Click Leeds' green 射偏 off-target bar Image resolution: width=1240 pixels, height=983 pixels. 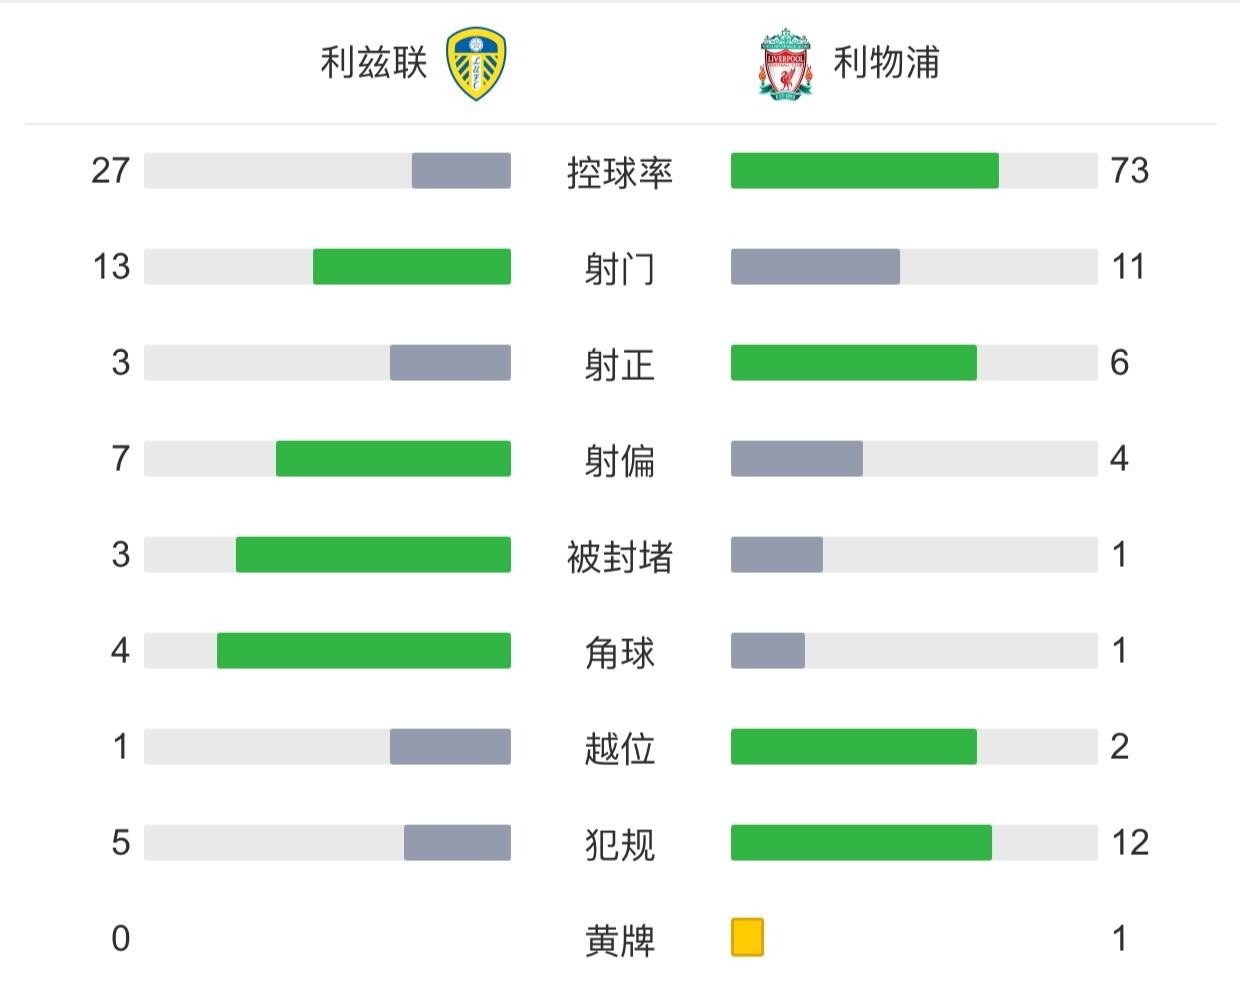[393, 459]
